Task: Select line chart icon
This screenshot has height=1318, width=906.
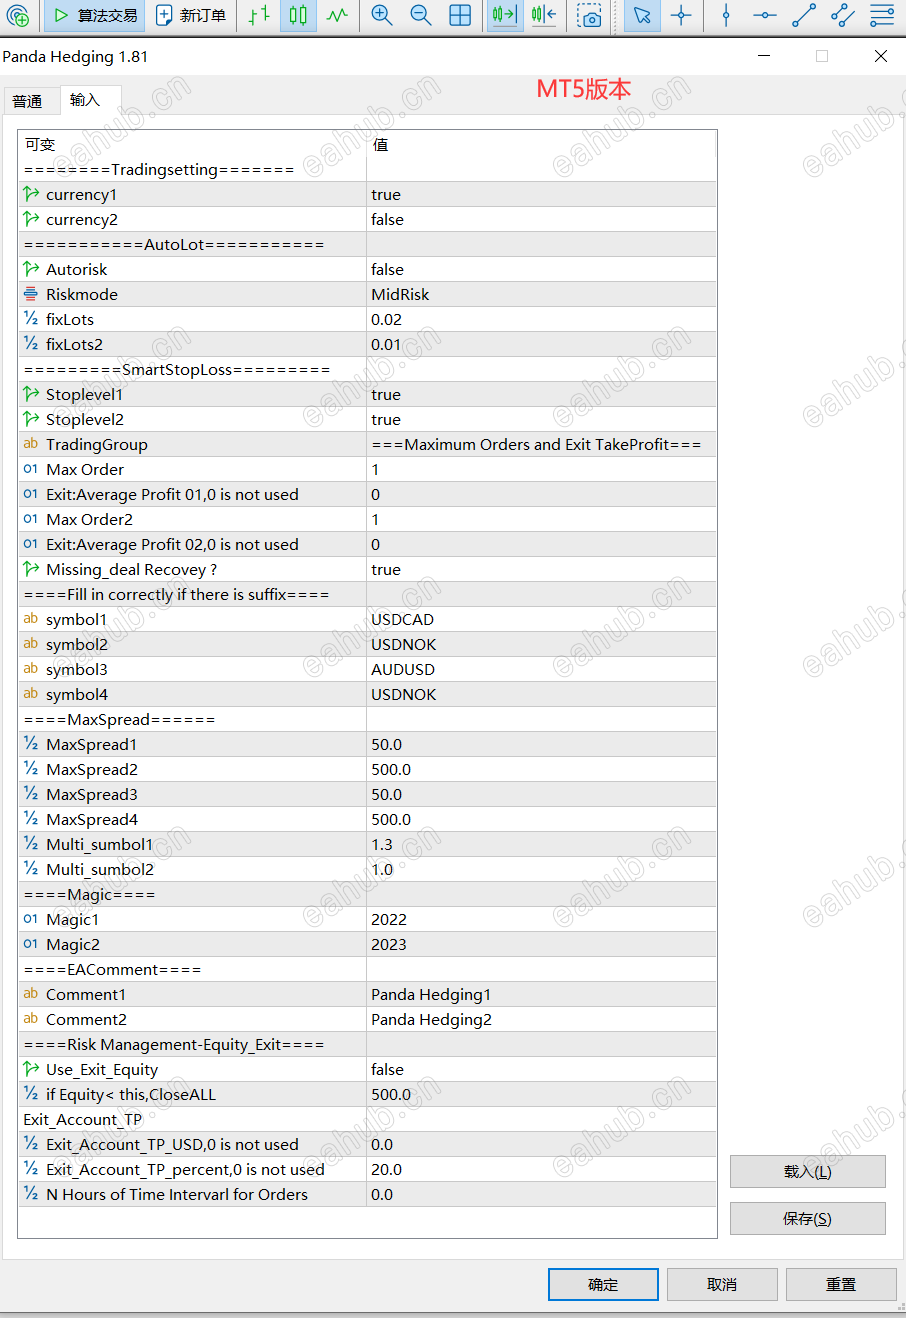Action: [x=338, y=16]
